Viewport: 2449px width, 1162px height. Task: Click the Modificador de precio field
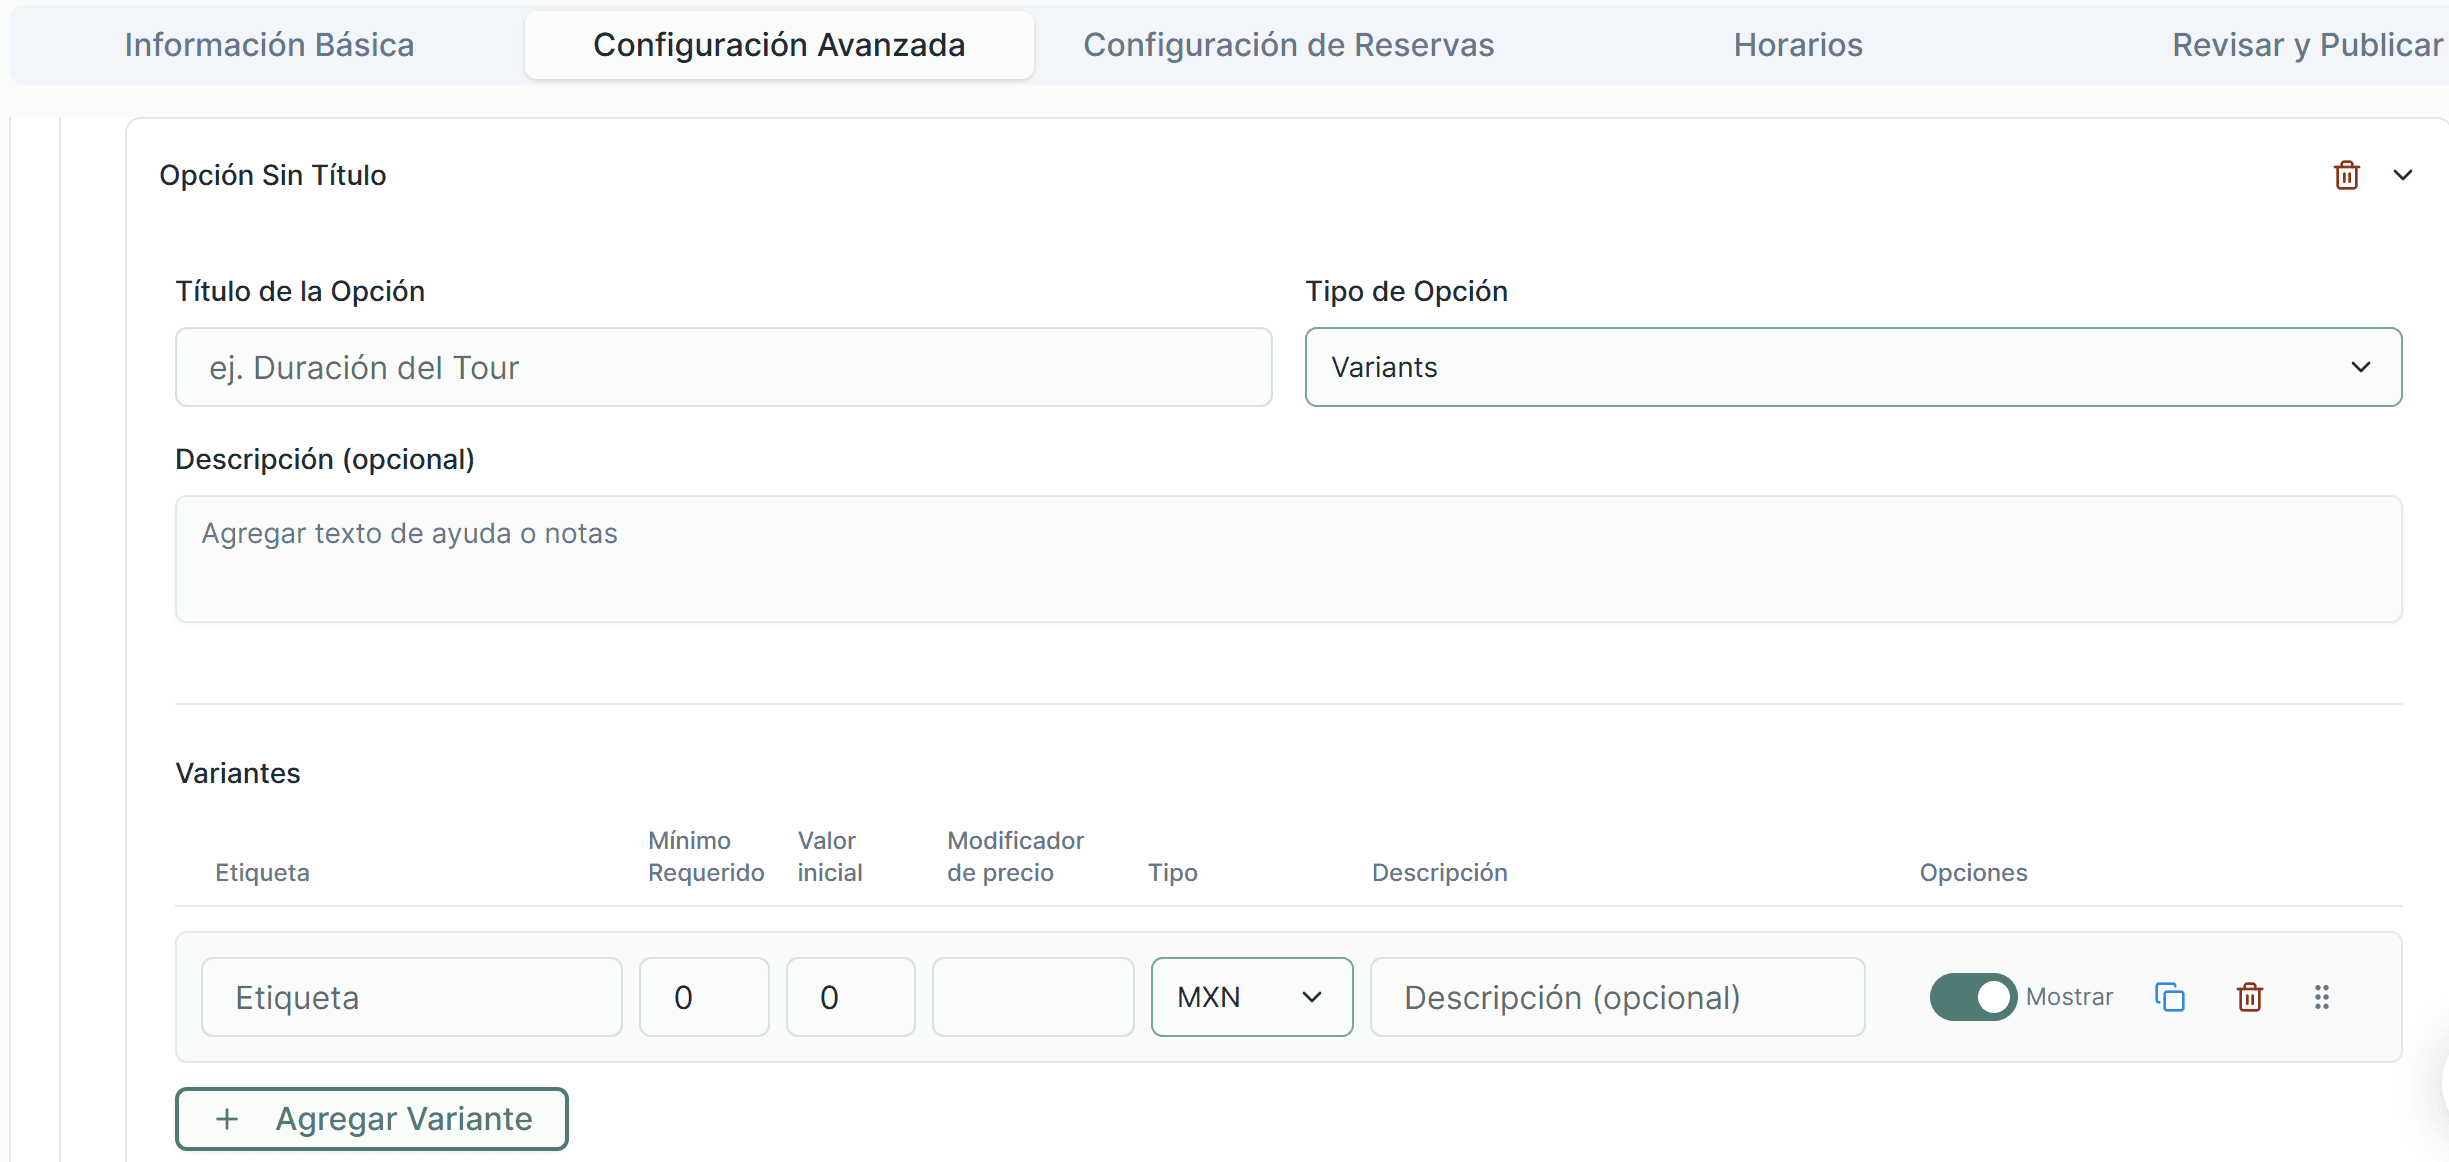click(x=1032, y=997)
